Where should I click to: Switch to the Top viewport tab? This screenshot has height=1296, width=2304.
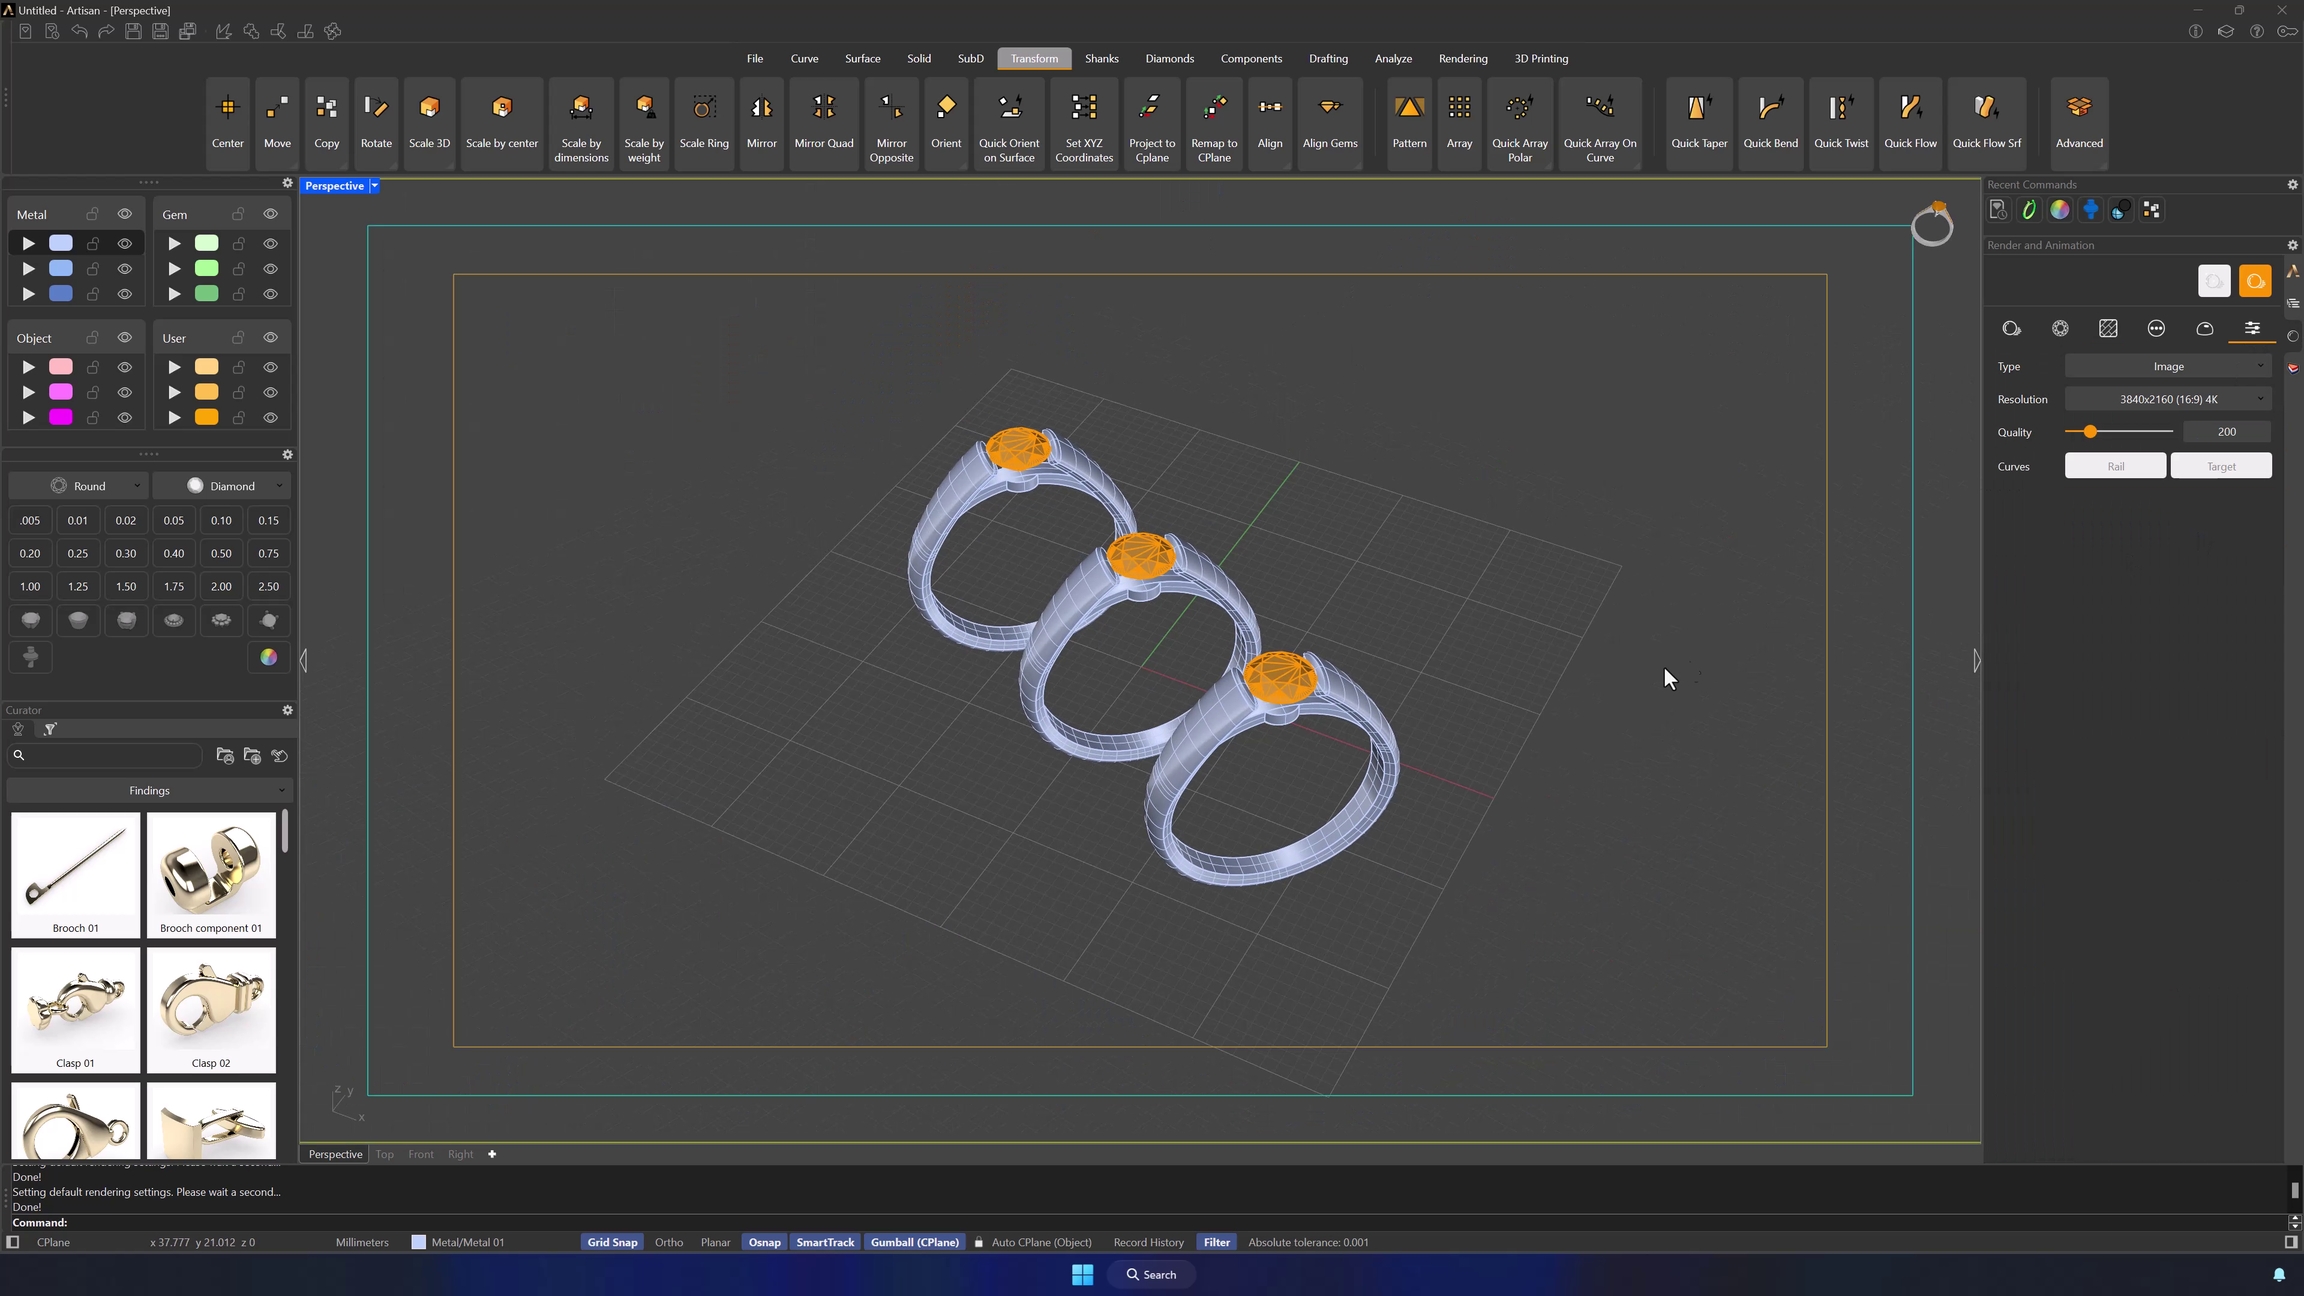384,1154
